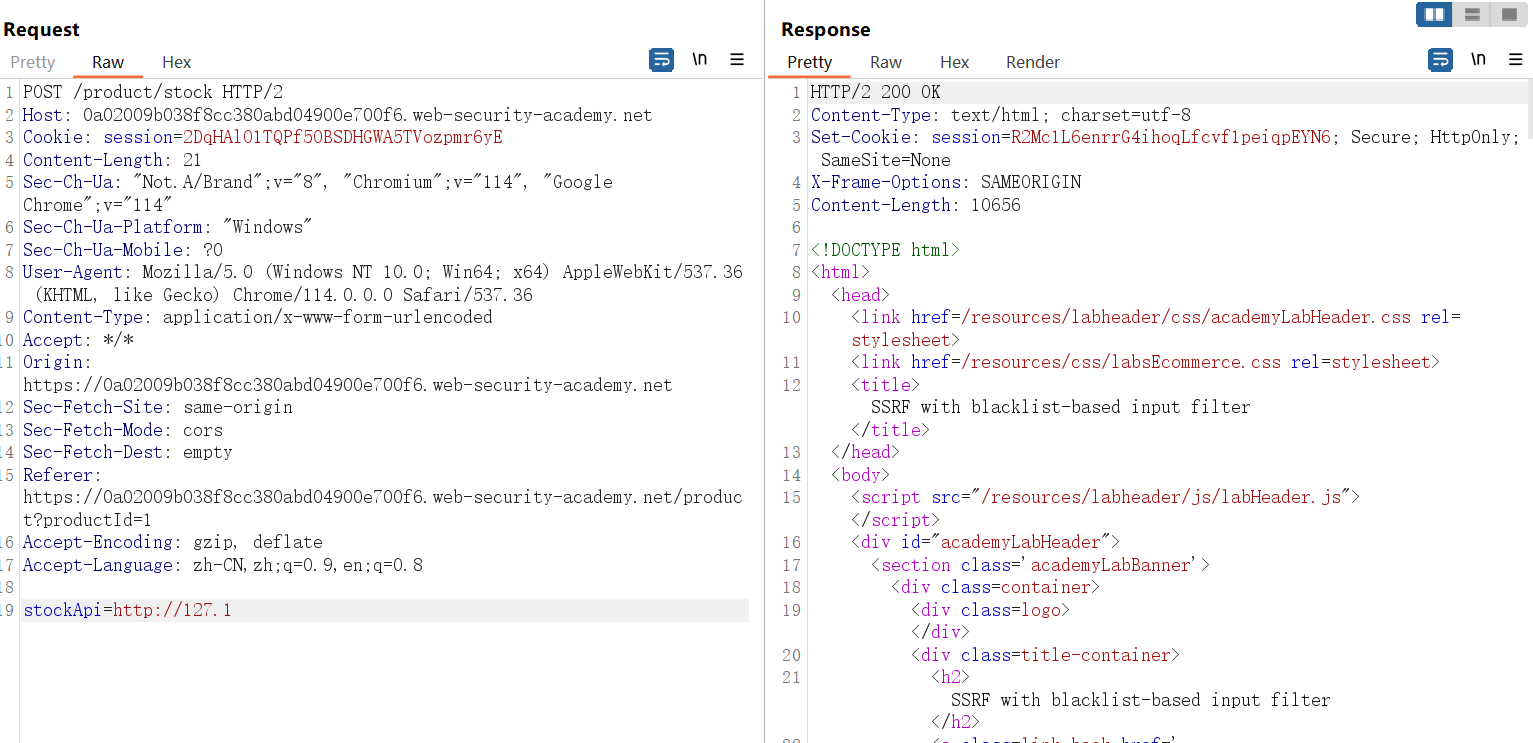Click the Set-Cookie session response header
The height and width of the screenshot is (743, 1533).
click(x=1165, y=148)
